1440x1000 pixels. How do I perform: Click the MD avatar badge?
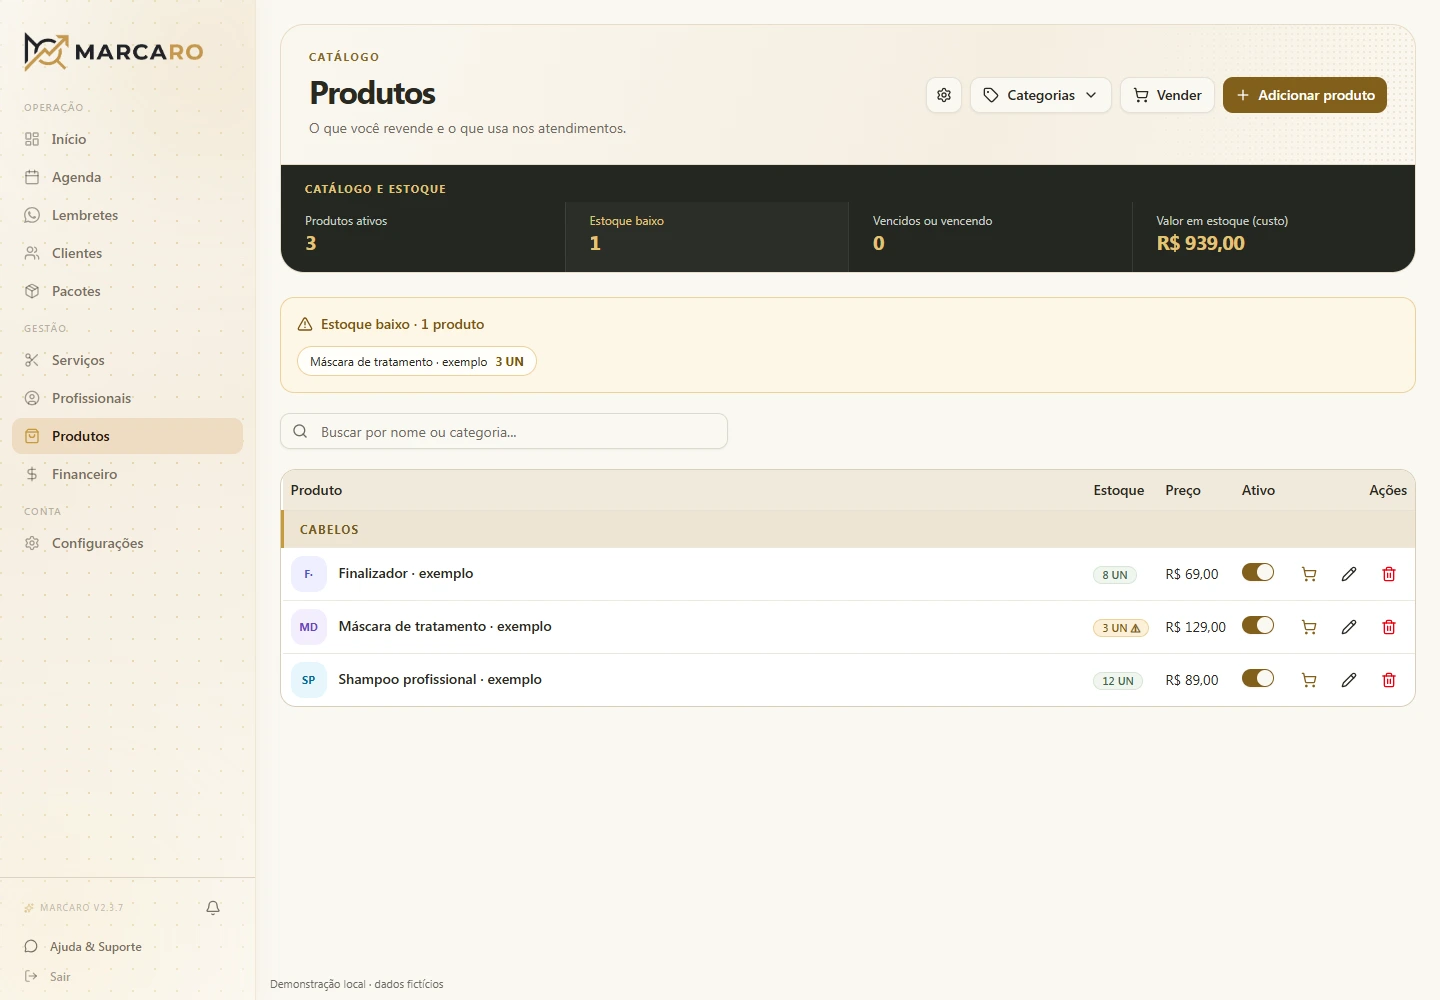coord(309,627)
